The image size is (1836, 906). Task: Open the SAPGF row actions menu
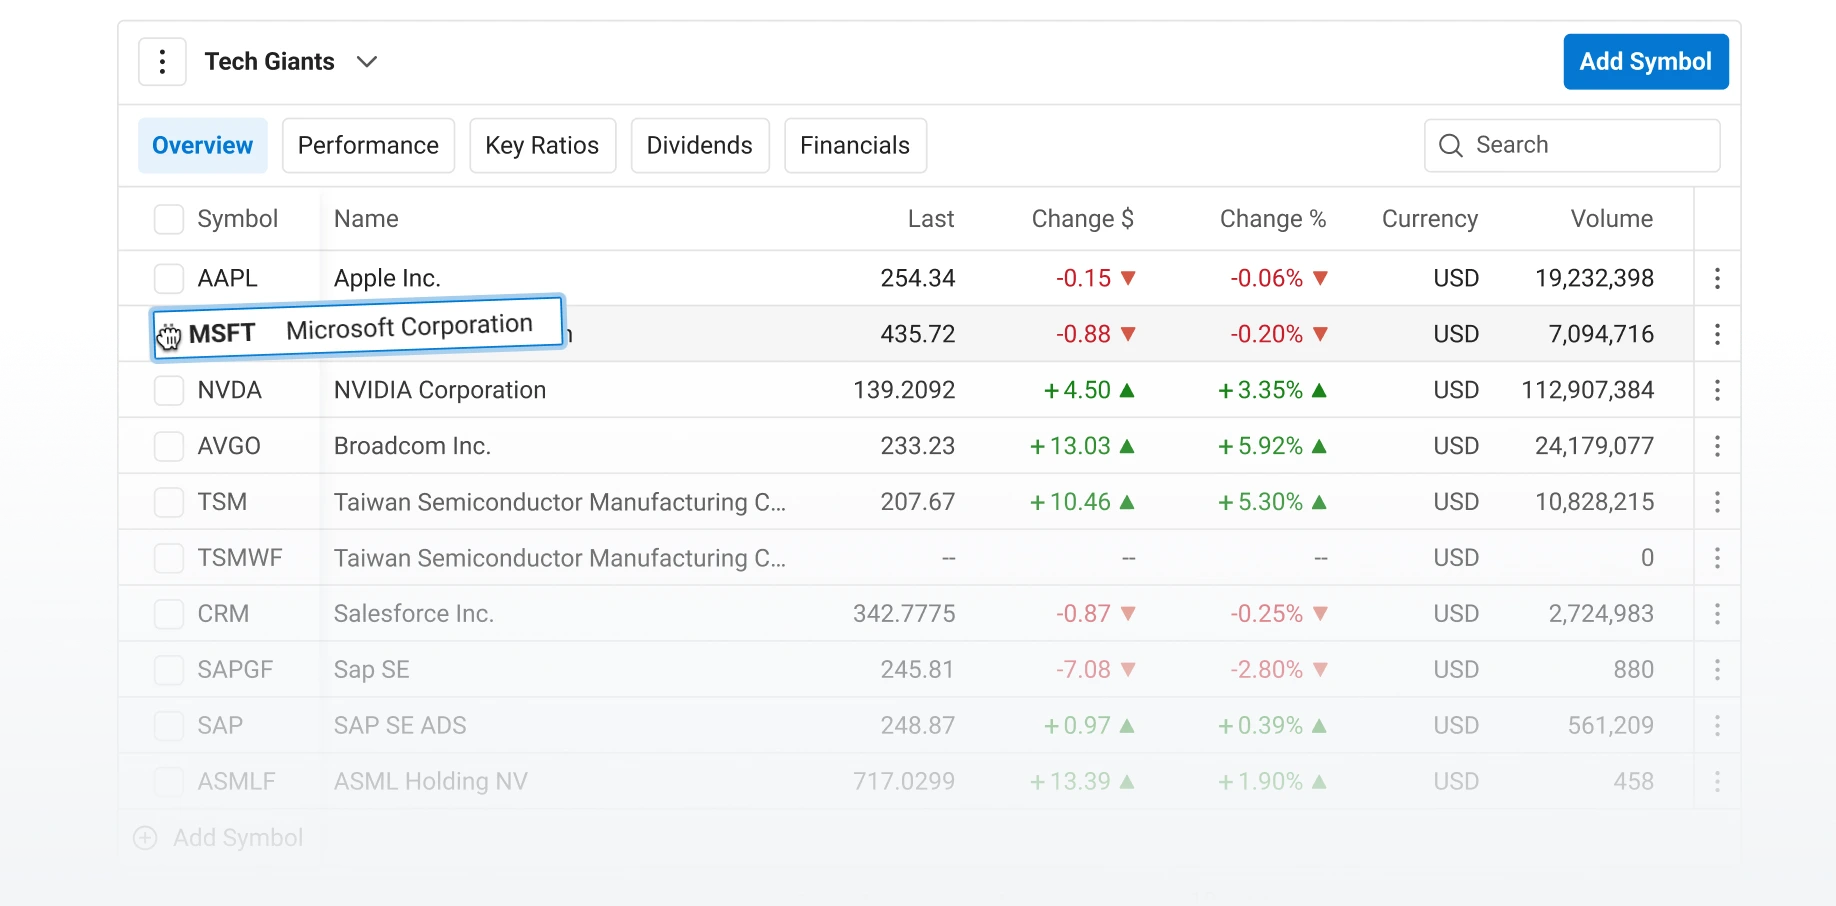point(1717,670)
